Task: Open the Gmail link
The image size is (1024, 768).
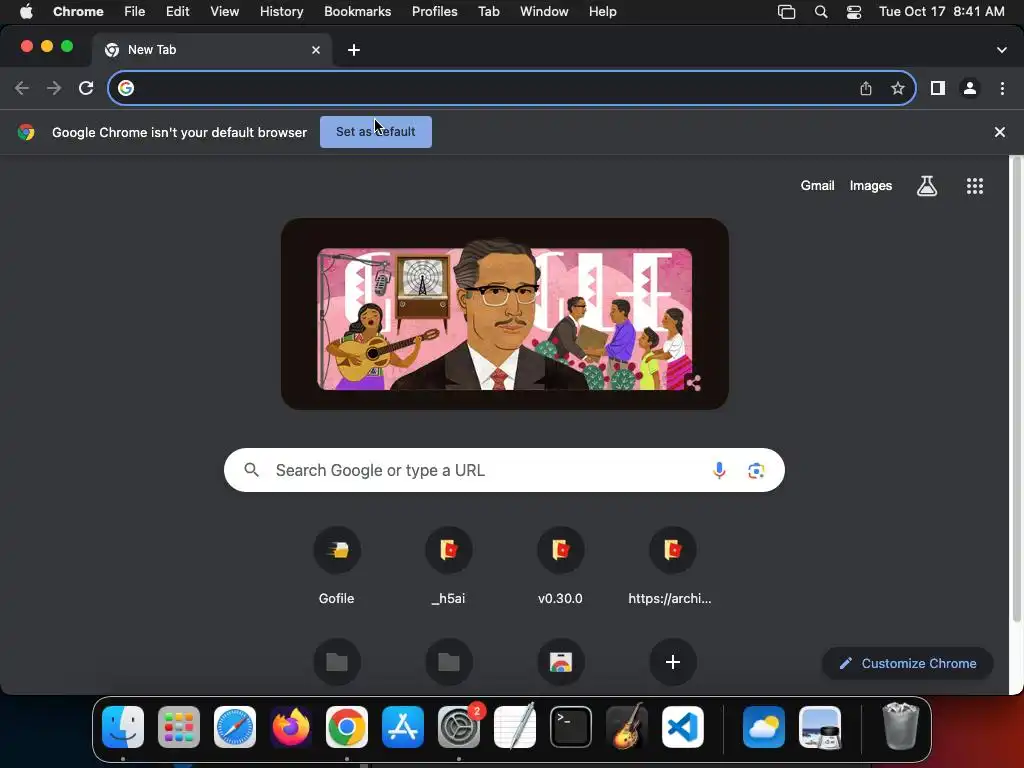Action: coord(818,185)
